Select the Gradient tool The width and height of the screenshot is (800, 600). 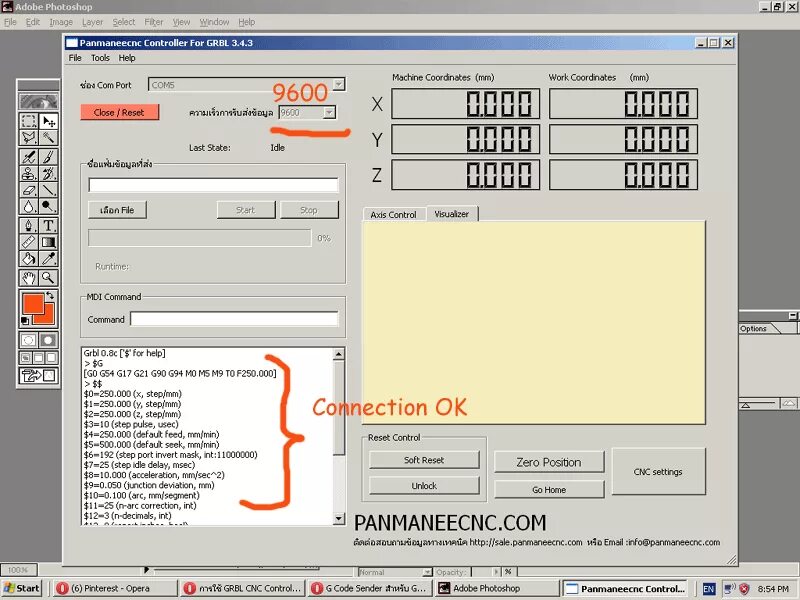click(48, 242)
